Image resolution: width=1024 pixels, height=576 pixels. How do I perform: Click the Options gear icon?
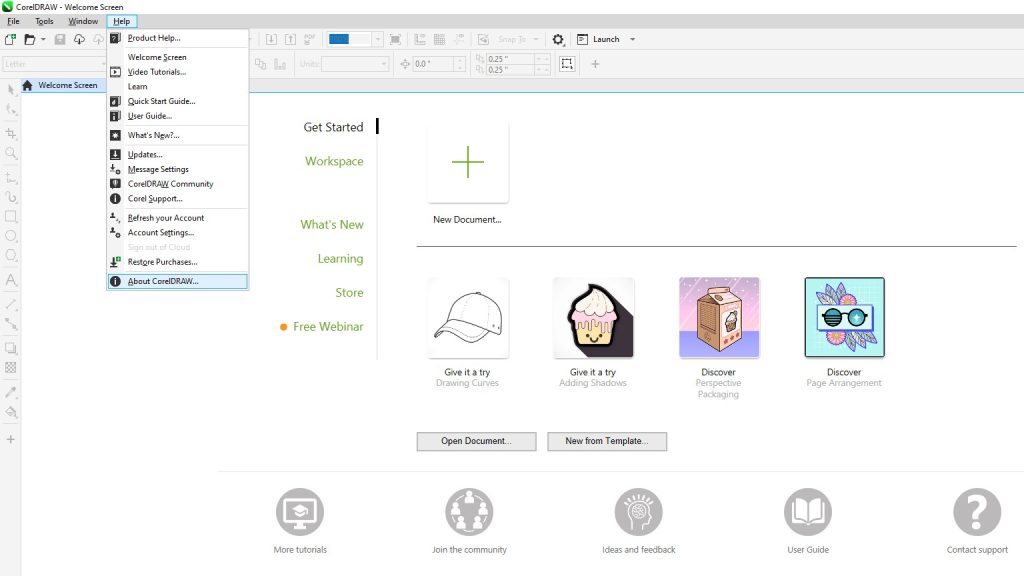click(558, 39)
